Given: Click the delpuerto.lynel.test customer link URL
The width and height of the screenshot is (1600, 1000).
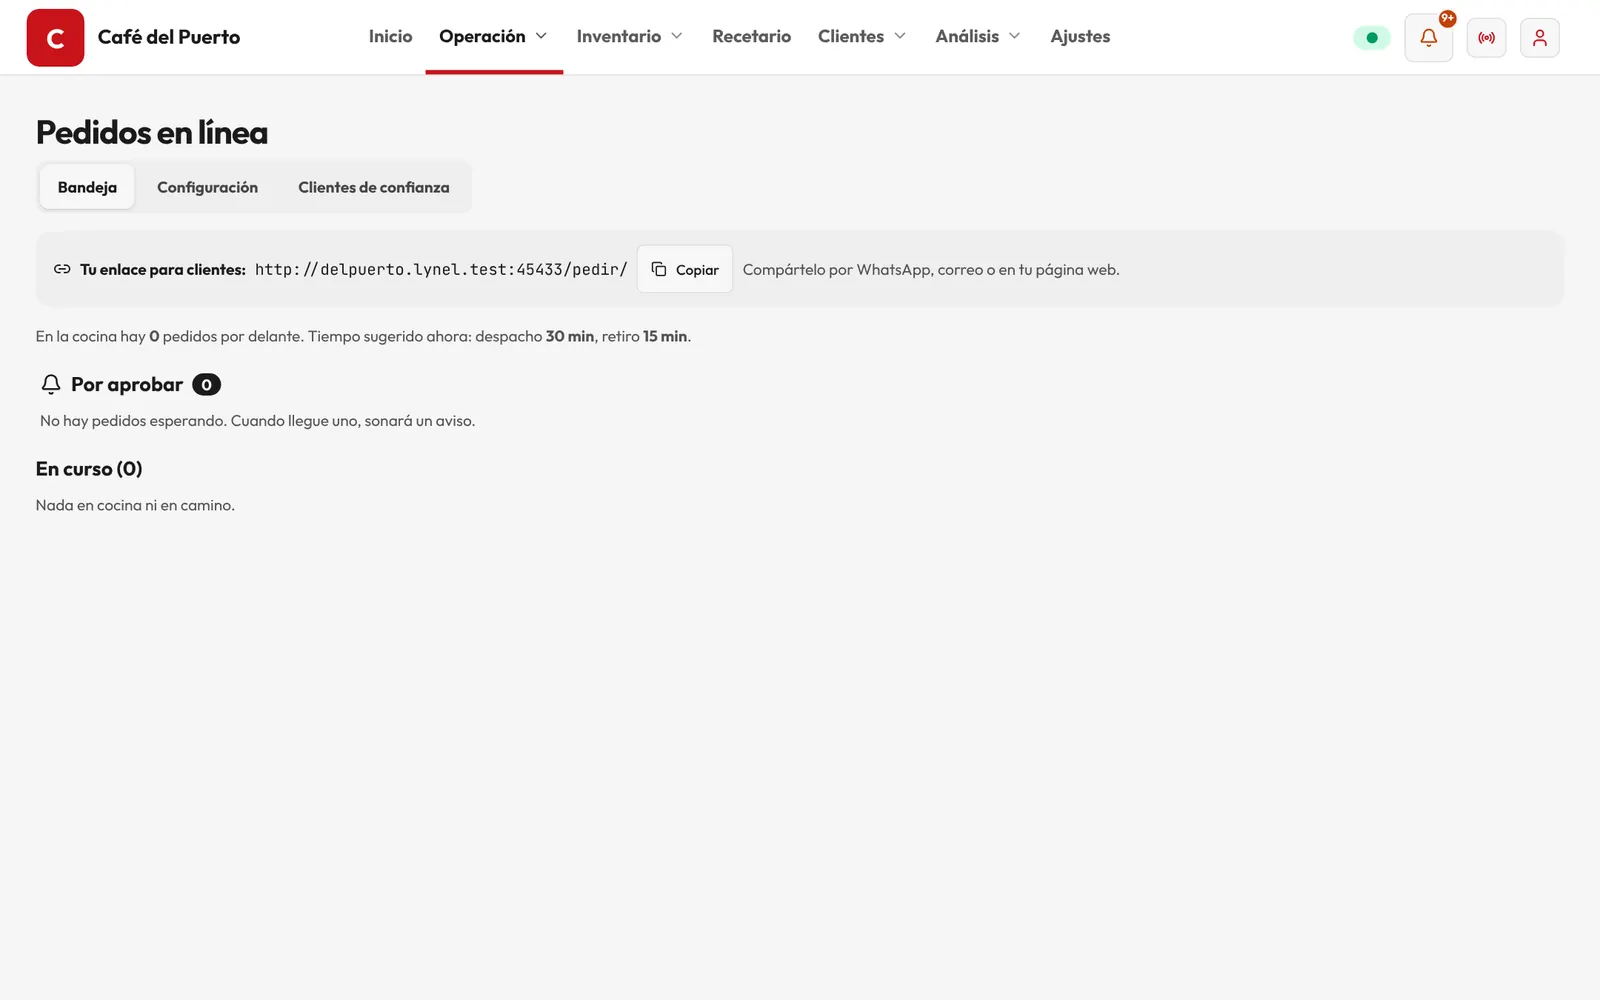Looking at the screenshot, I should pos(441,269).
